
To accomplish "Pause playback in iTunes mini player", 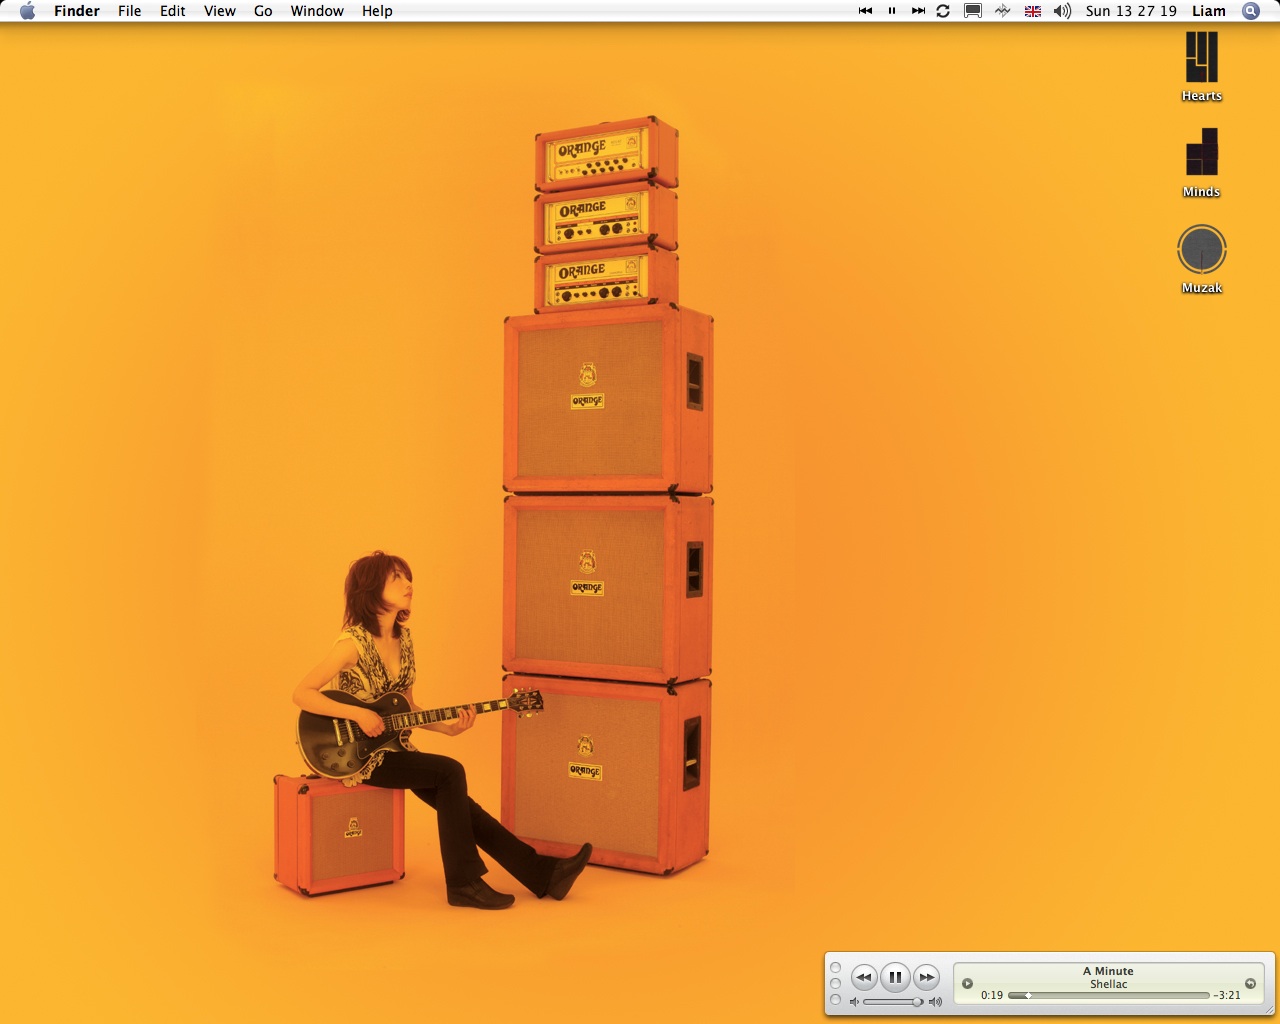I will tap(895, 977).
